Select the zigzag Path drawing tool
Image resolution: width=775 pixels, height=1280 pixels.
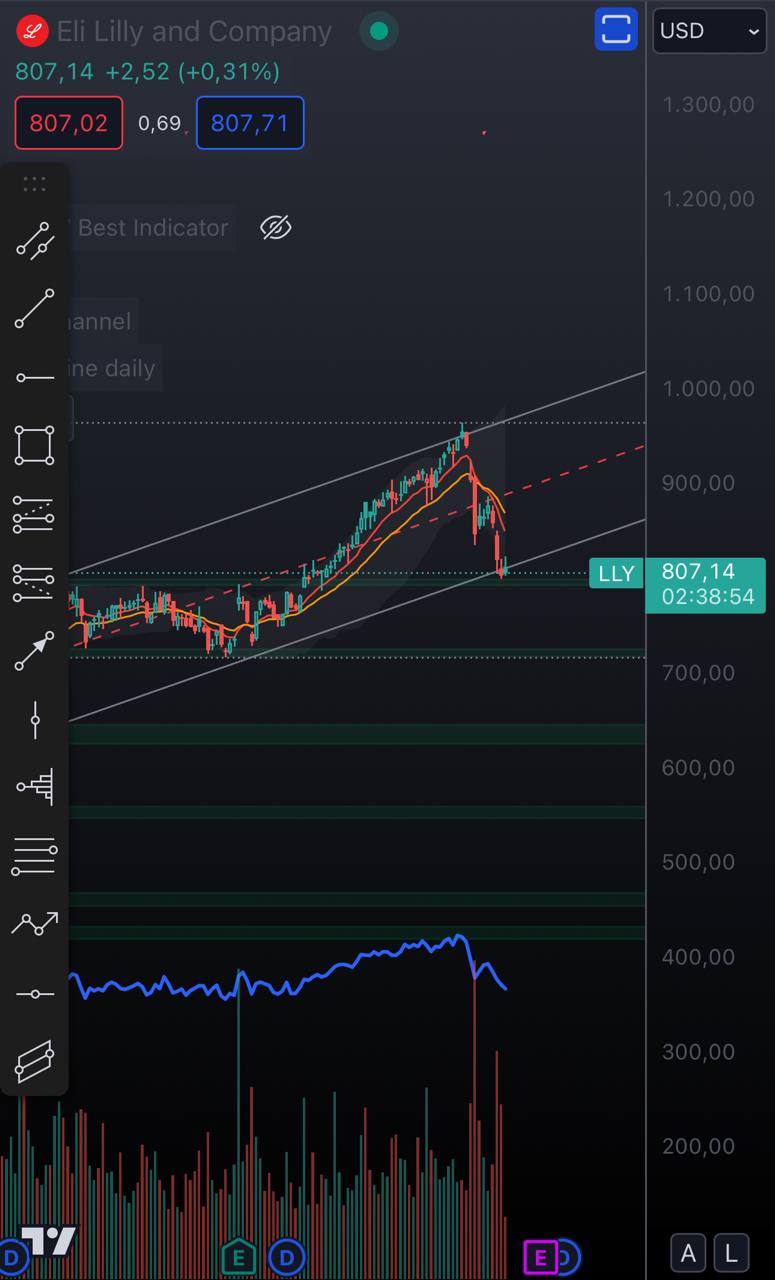(x=34, y=924)
